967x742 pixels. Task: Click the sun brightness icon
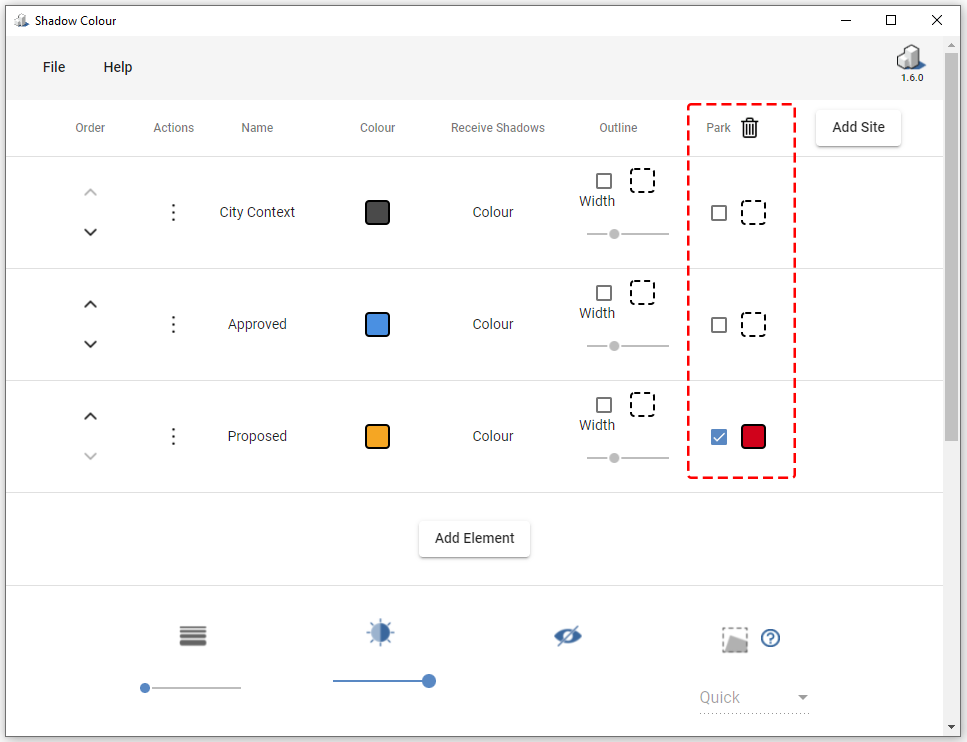click(x=380, y=632)
